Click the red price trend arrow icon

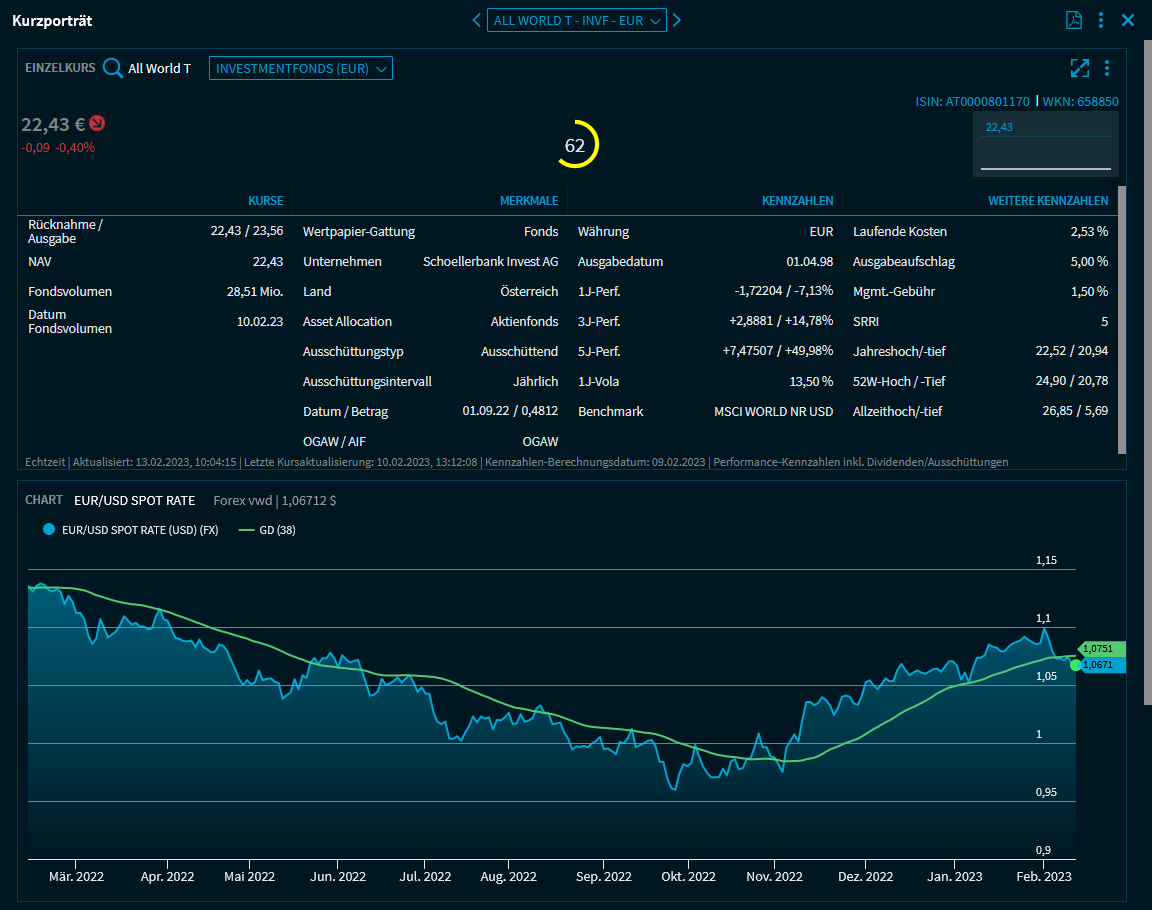[97, 123]
